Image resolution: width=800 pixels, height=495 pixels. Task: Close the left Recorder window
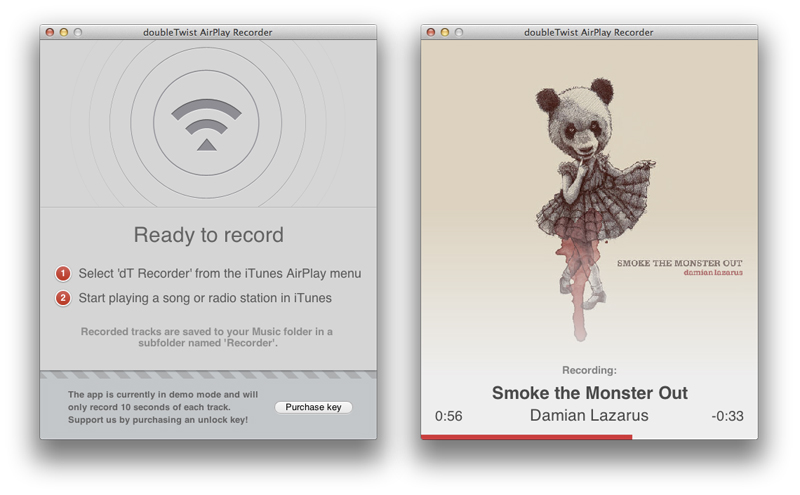[49, 32]
